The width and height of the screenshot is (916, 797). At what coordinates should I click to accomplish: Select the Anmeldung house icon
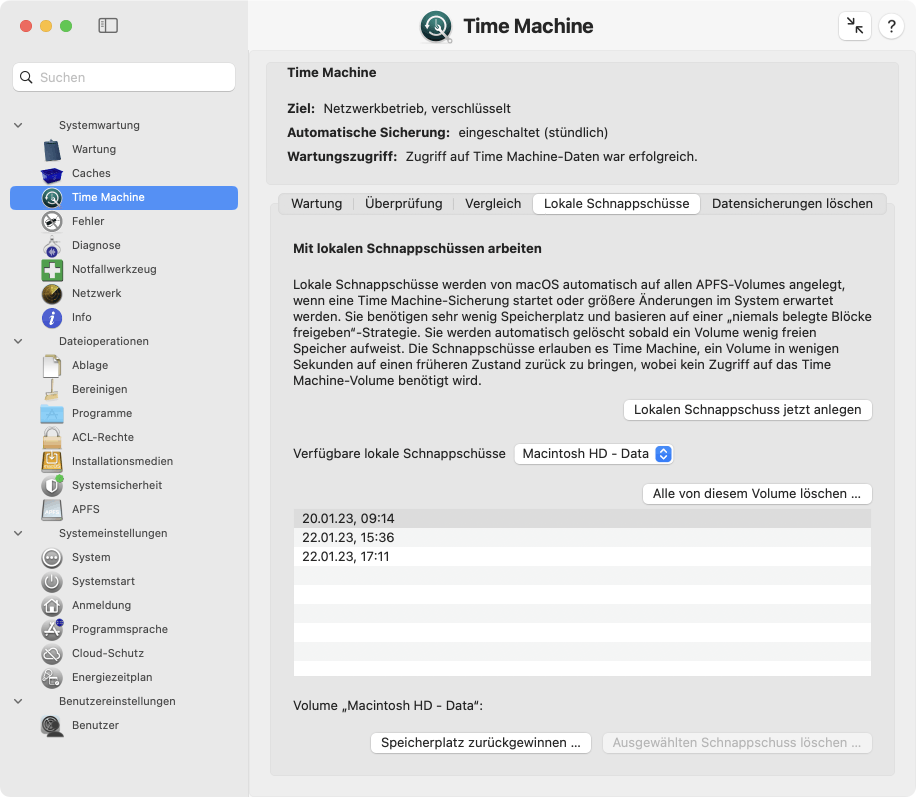point(52,605)
